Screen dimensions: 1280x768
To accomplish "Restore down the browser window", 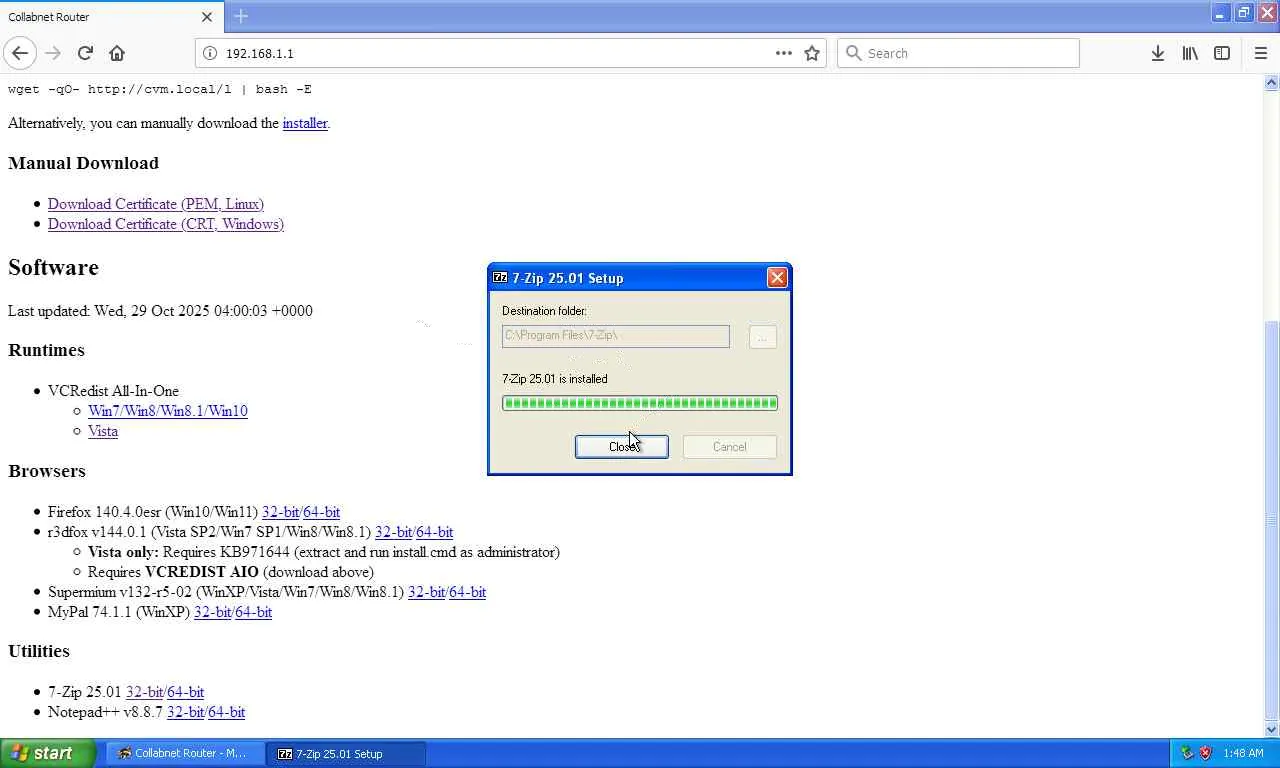I will [x=1243, y=13].
